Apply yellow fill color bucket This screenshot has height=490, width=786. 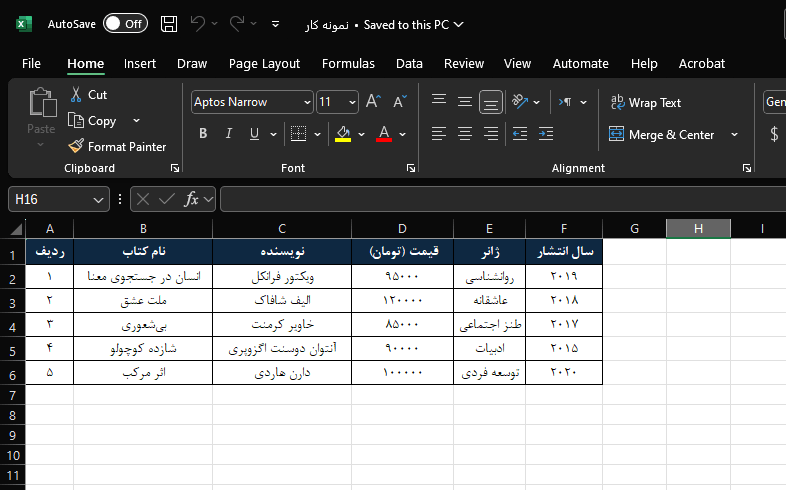point(343,134)
